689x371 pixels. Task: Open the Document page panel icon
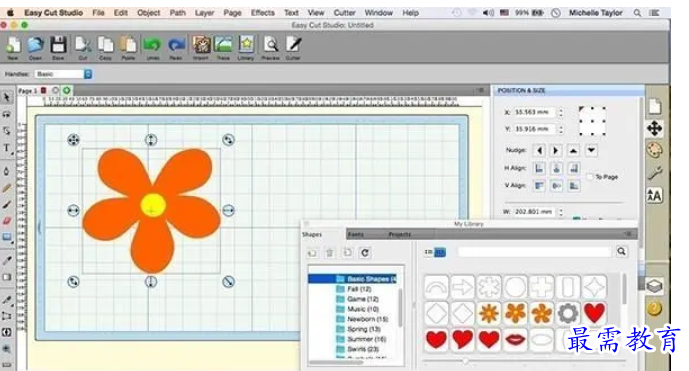(x=655, y=106)
